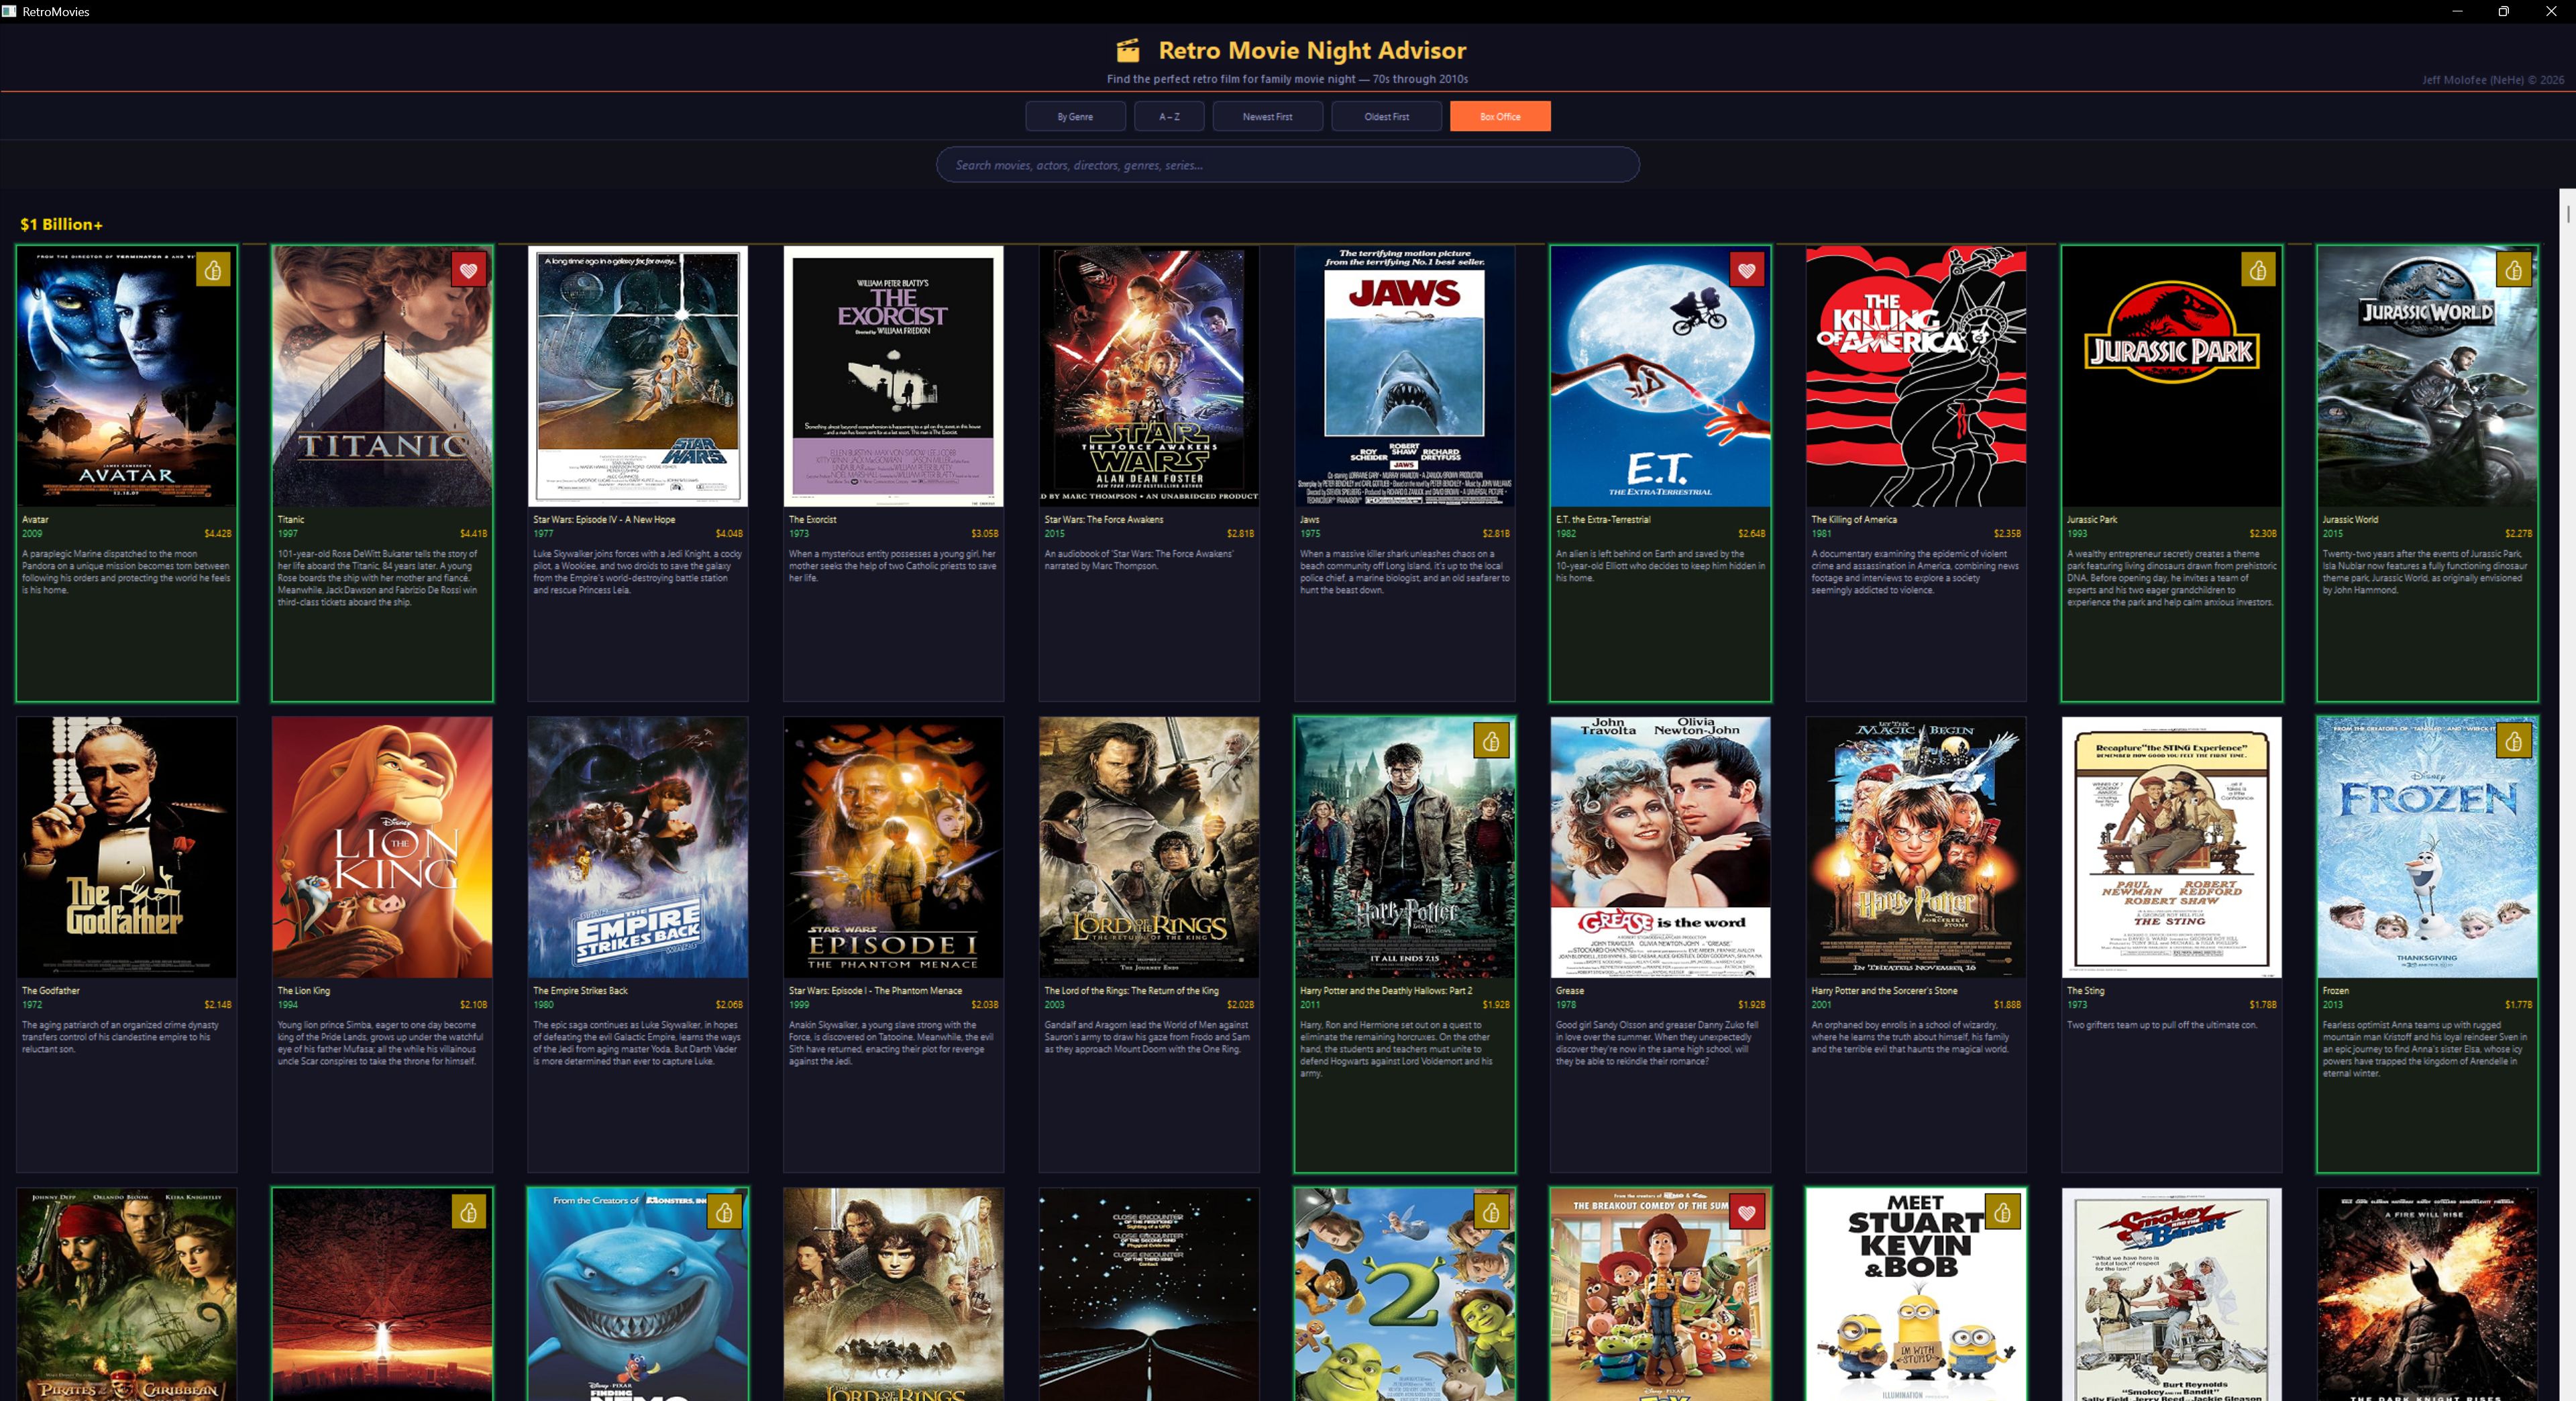Image resolution: width=2576 pixels, height=1401 pixels.
Task: Click The Exorcist box office $3.05B
Action: coord(984,533)
